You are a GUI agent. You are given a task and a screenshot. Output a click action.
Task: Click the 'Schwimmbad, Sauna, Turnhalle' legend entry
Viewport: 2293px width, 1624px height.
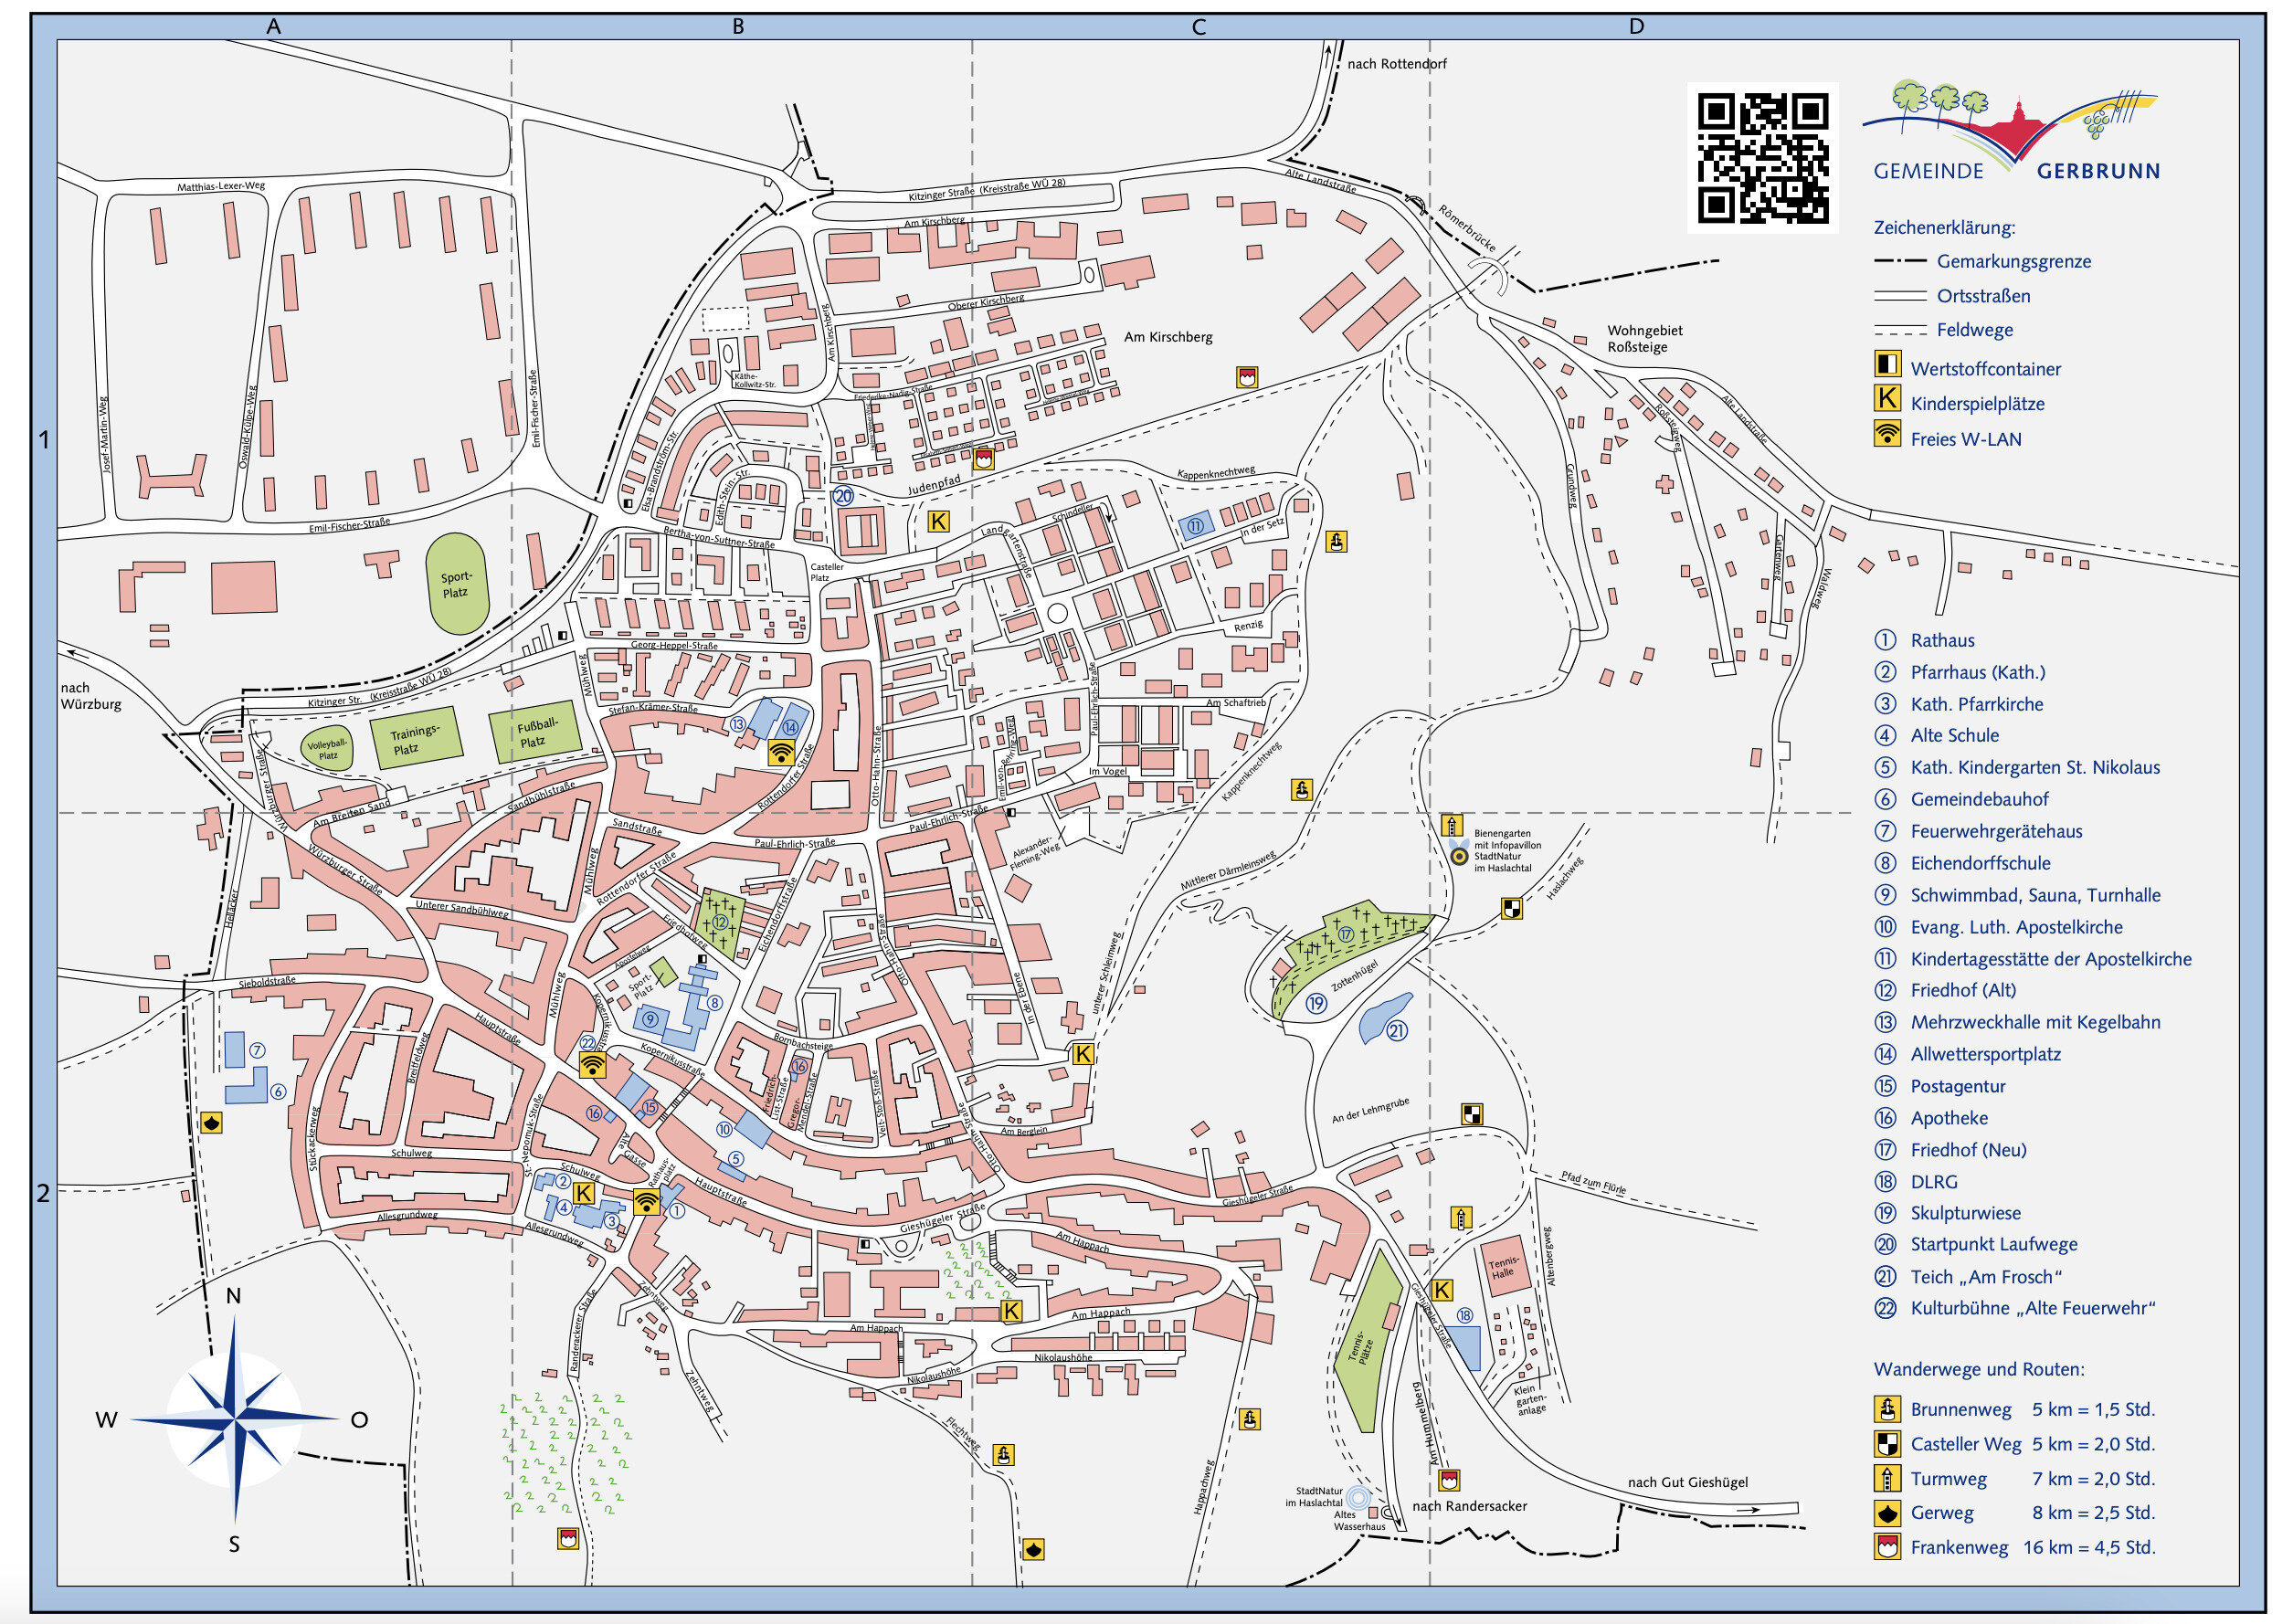2035,895
